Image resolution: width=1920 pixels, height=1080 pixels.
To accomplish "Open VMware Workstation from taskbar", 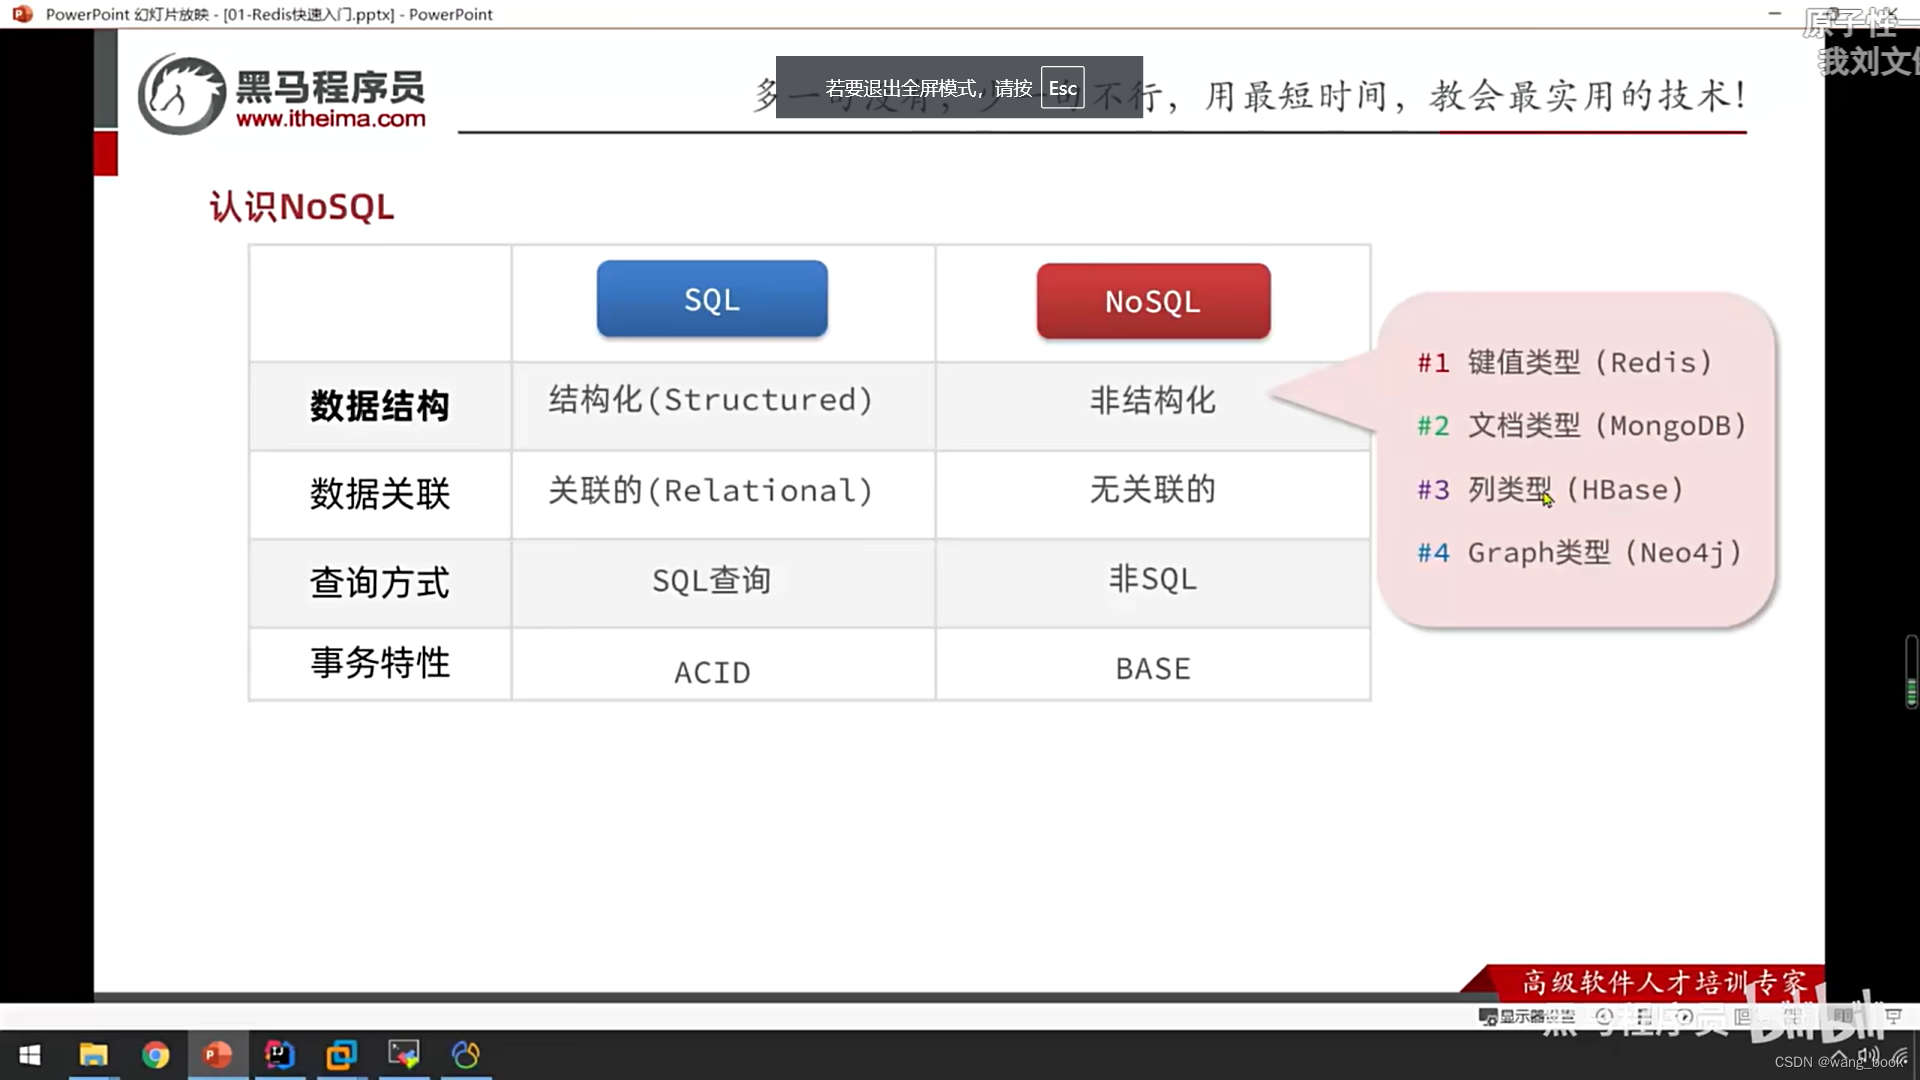I will [x=341, y=1055].
